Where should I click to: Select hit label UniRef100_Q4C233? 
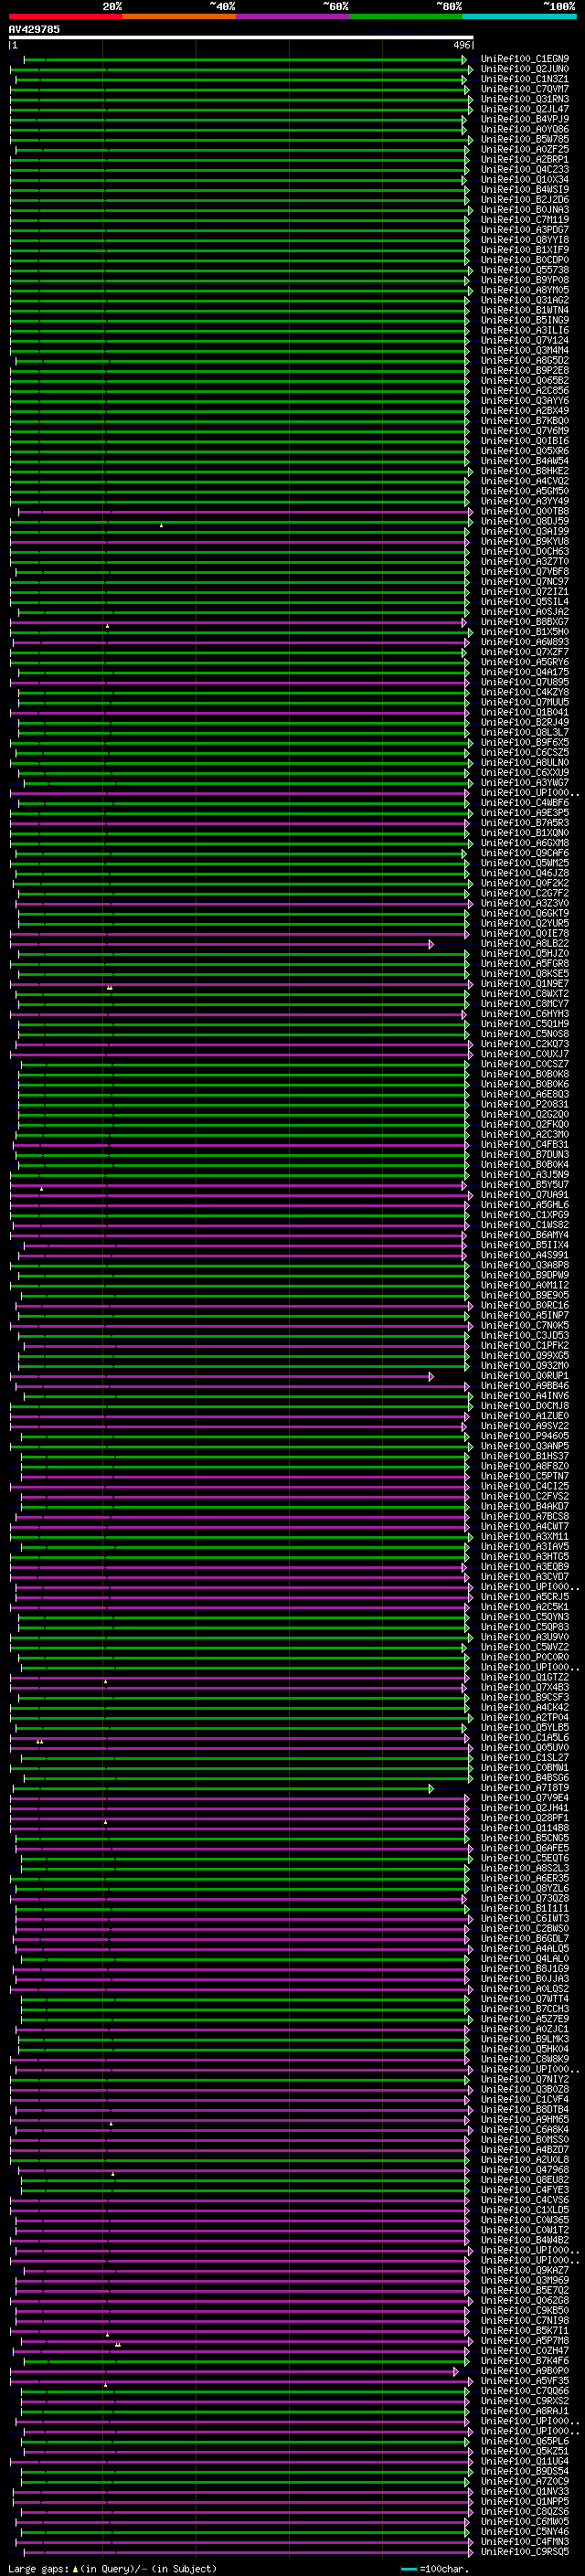(x=525, y=169)
